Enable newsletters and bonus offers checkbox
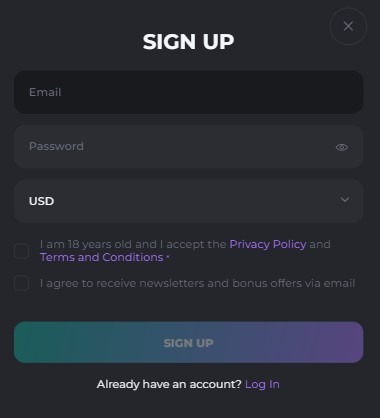Image resolution: width=380 pixels, height=418 pixels. click(21, 283)
